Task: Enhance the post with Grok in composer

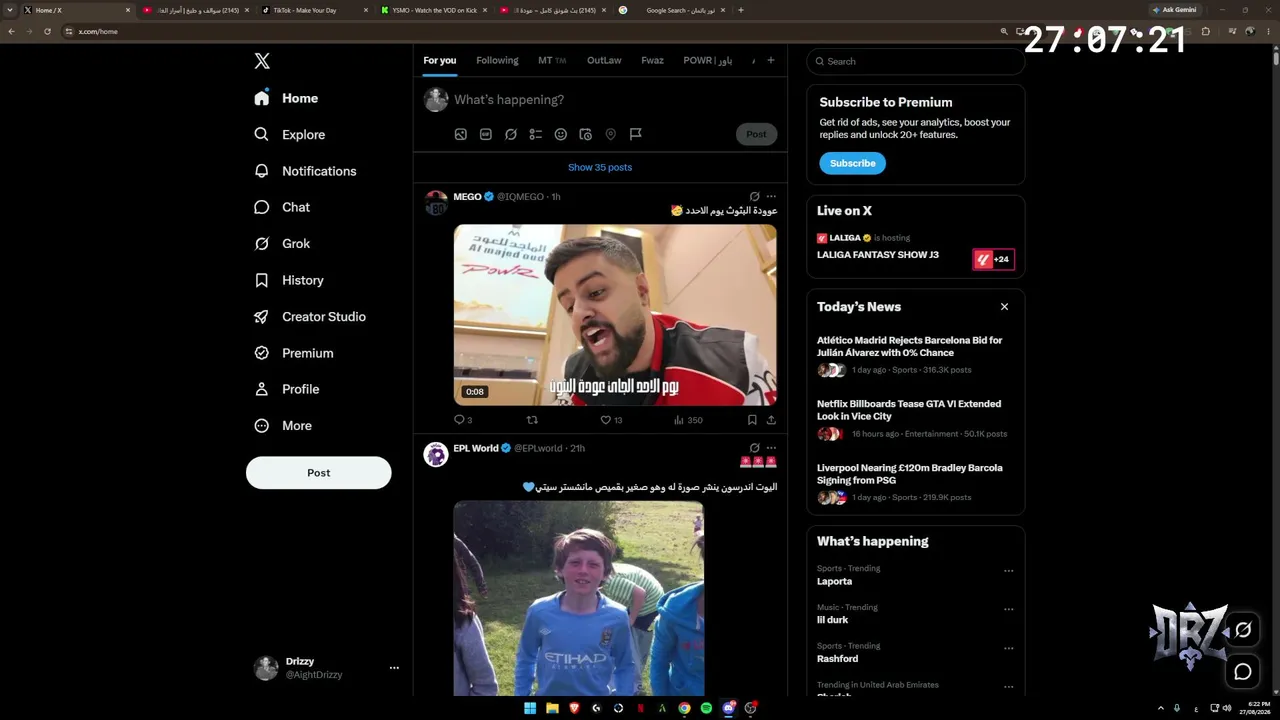Action: pyautogui.click(x=511, y=134)
